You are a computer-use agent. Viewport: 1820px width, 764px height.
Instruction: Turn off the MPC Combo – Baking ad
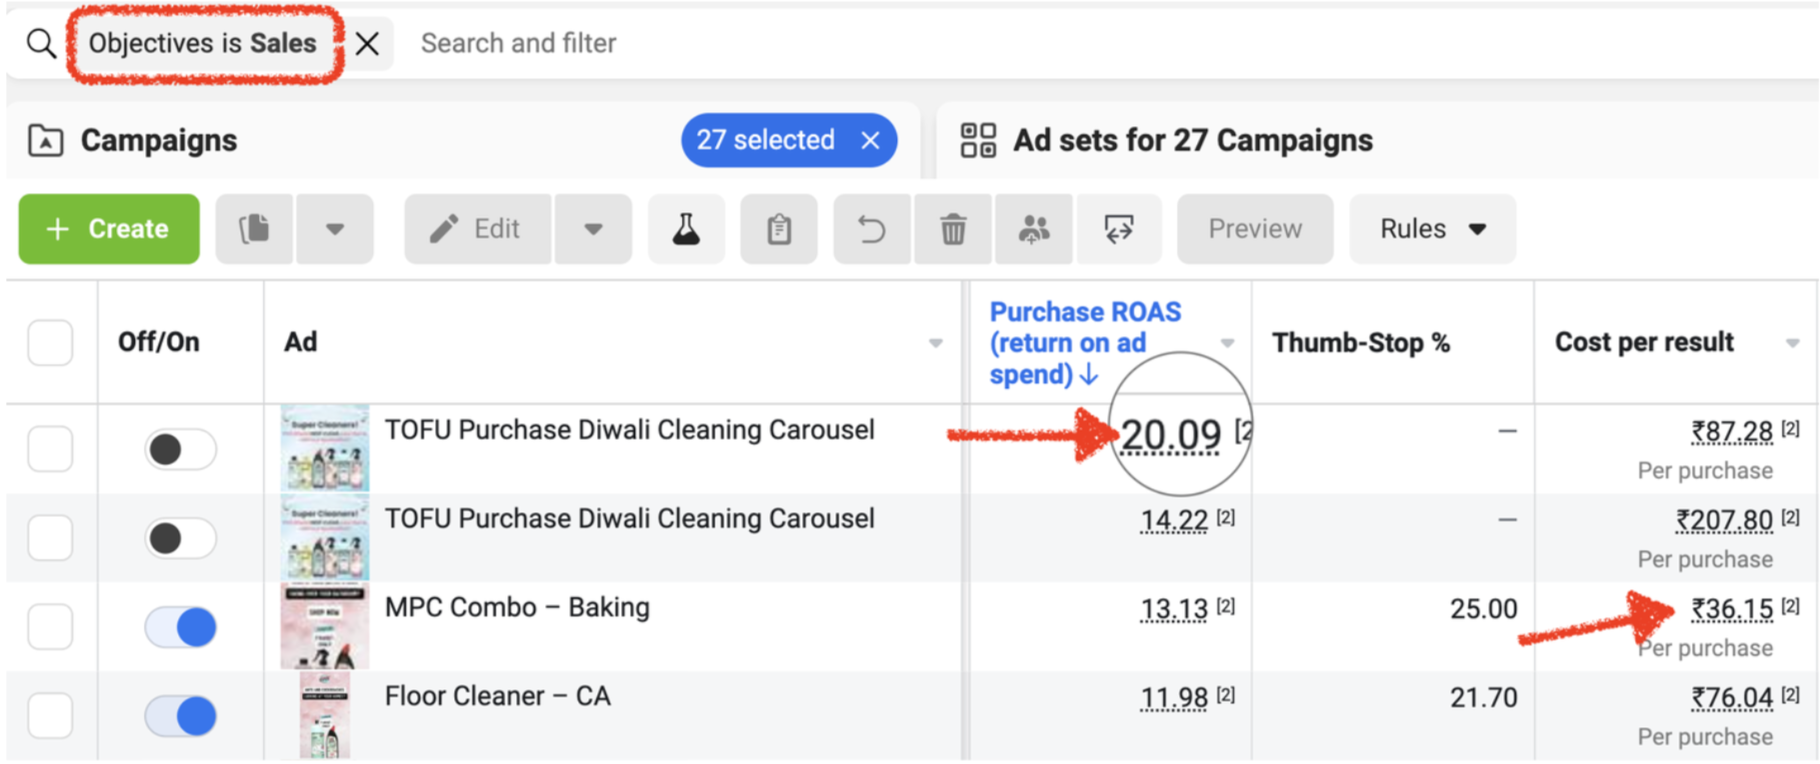click(181, 628)
